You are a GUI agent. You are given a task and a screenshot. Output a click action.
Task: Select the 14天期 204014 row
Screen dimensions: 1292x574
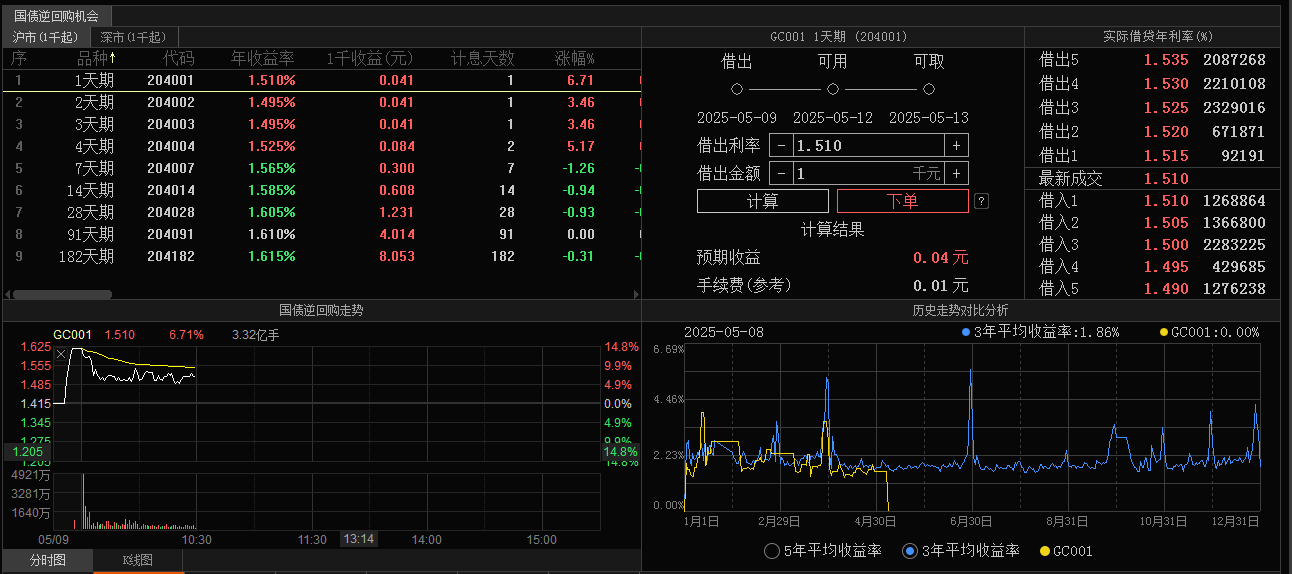coord(320,190)
